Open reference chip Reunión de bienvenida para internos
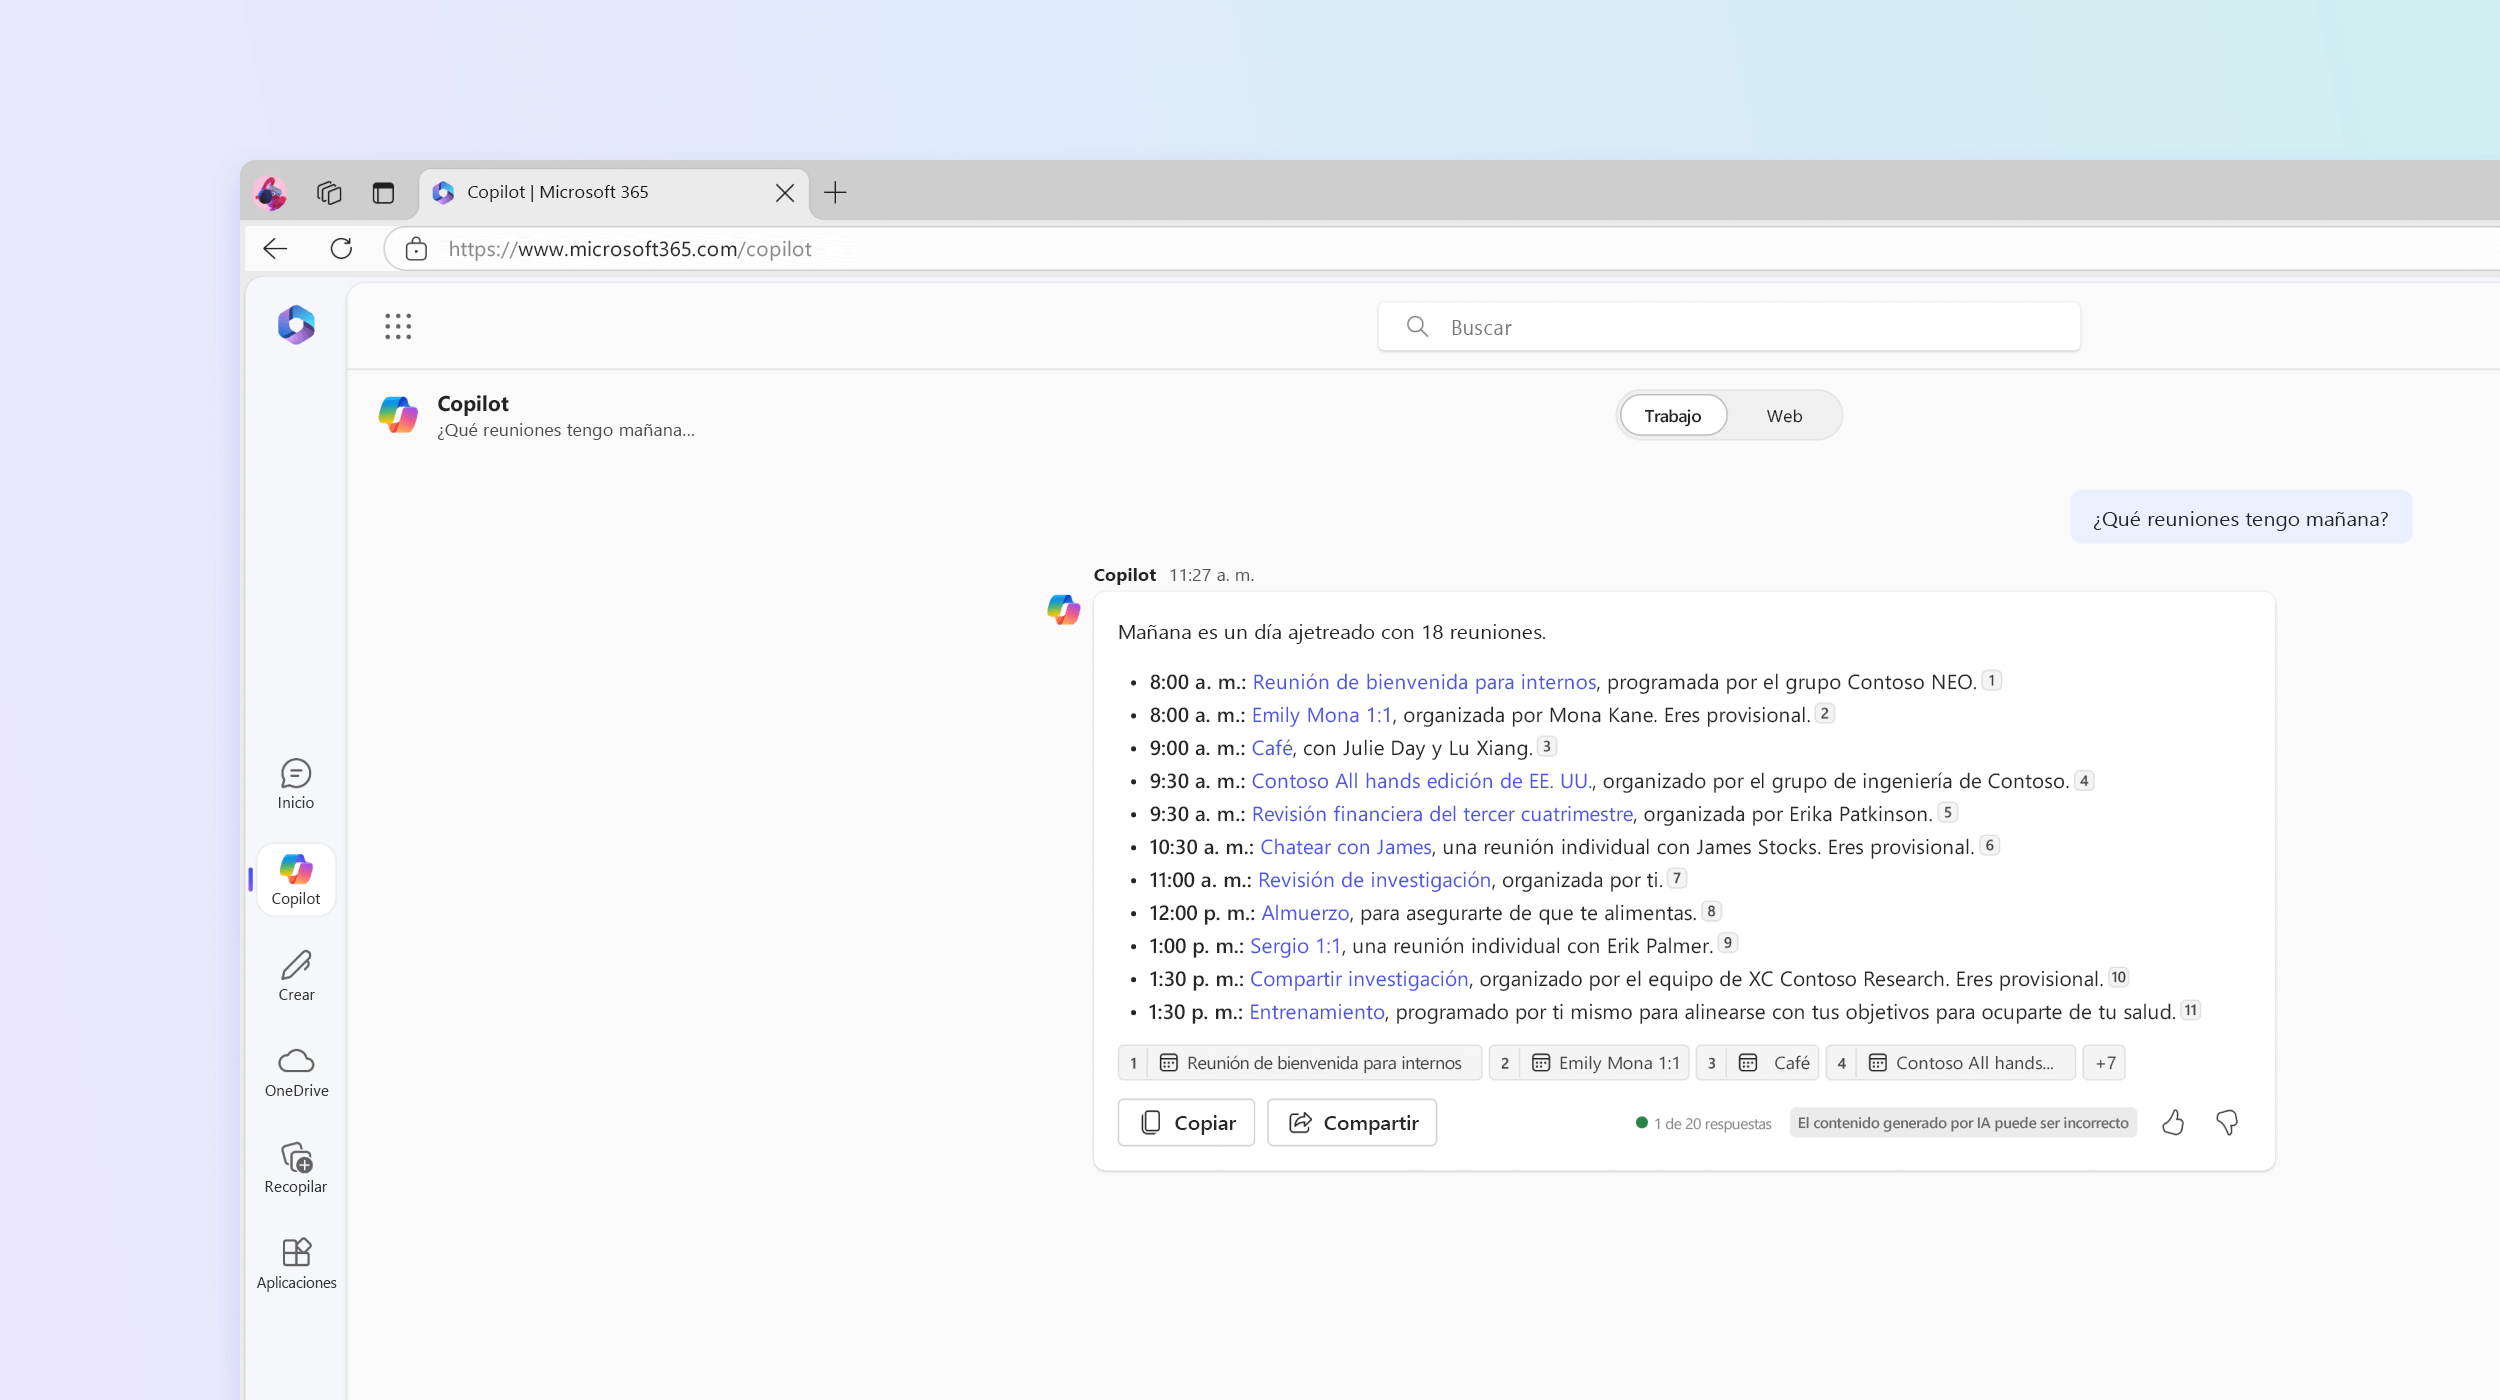This screenshot has width=2500, height=1400. coord(1299,1063)
